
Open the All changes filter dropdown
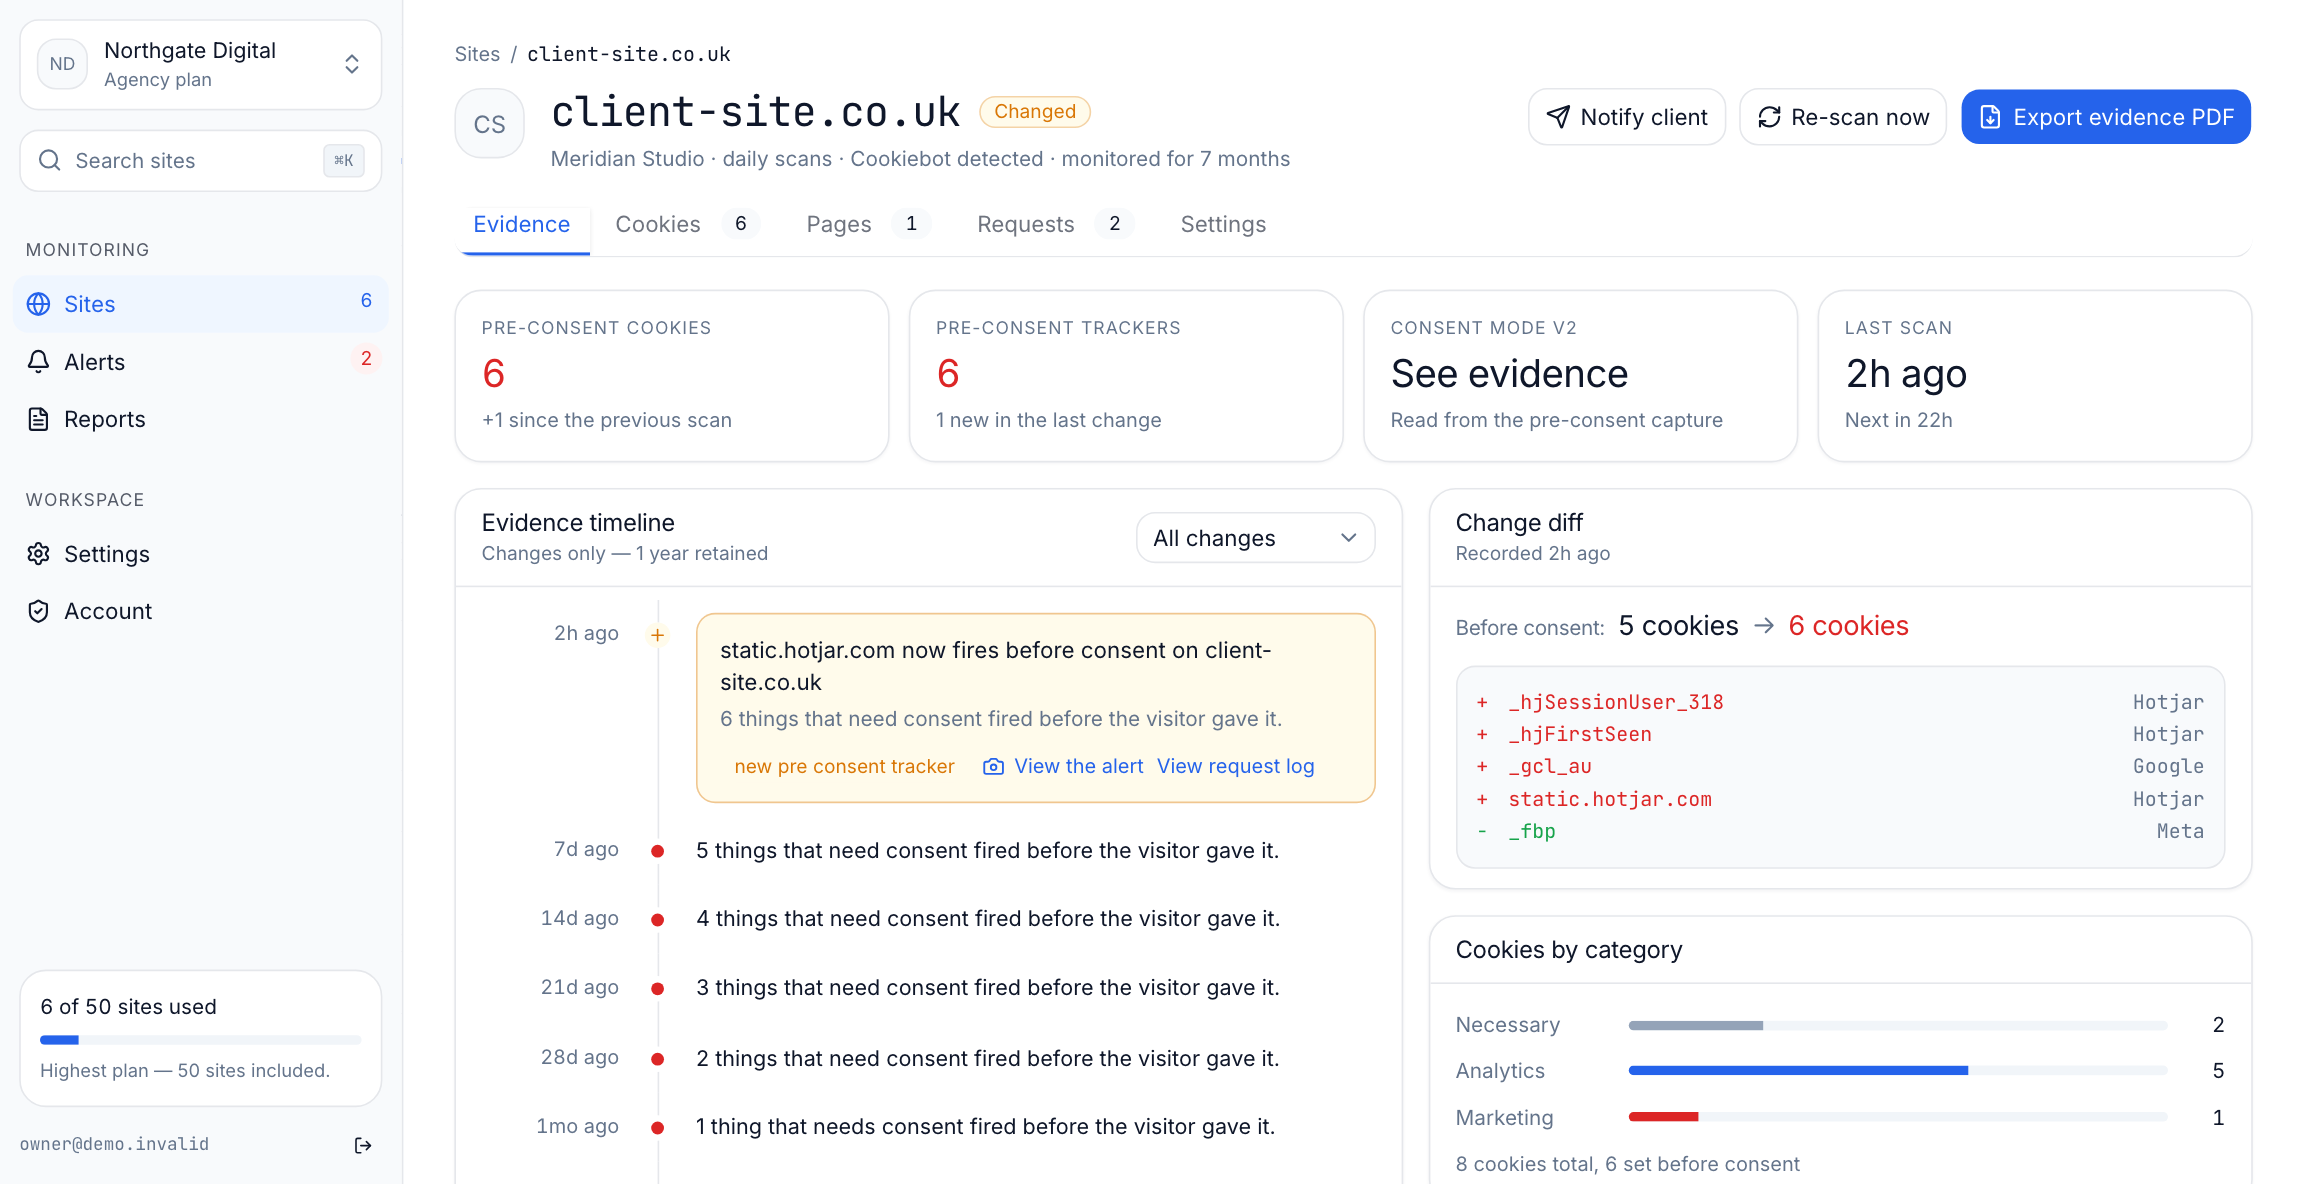click(x=1255, y=538)
